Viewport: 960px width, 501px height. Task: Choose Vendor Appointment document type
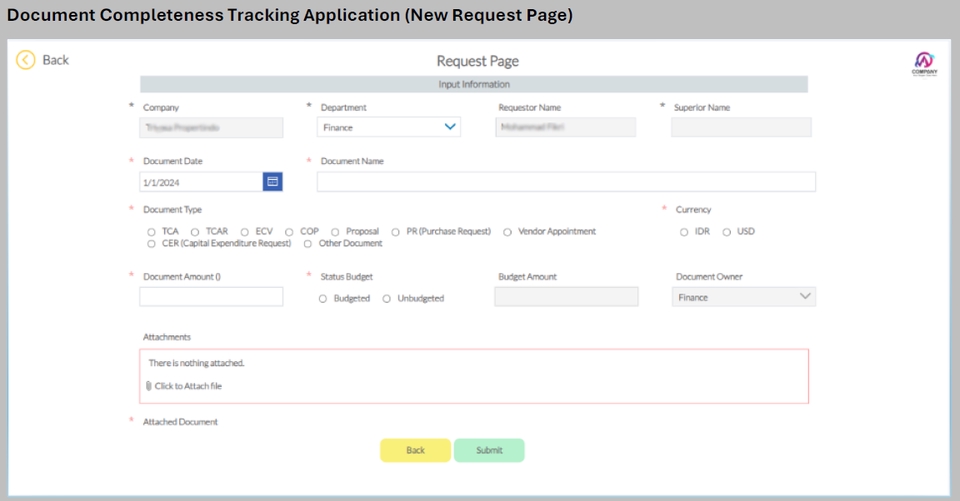508,232
